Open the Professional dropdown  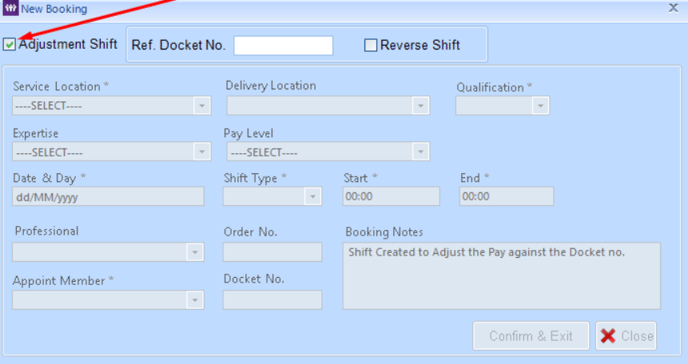[195, 252]
